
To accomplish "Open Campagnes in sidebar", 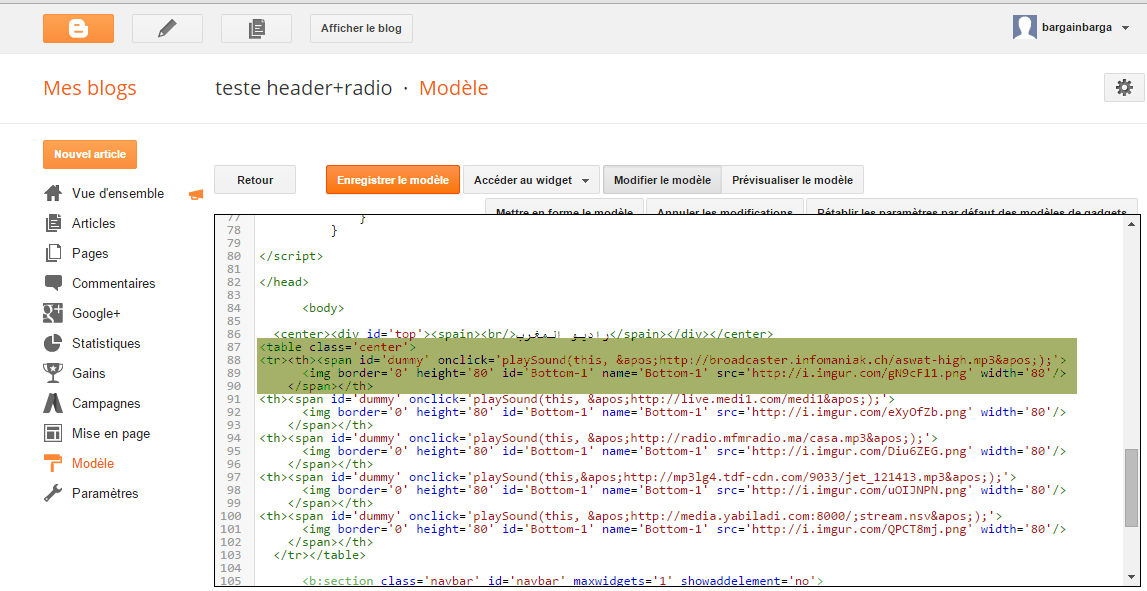I will (x=106, y=404).
